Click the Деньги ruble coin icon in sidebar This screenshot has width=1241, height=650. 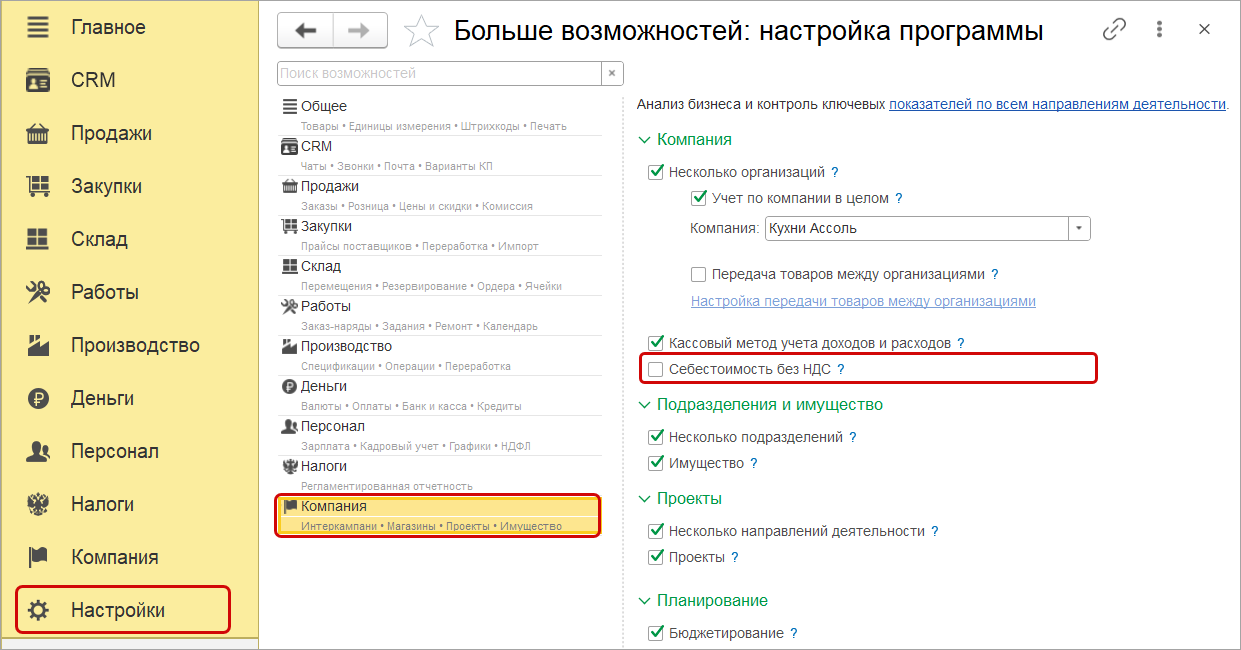[38, 398]
